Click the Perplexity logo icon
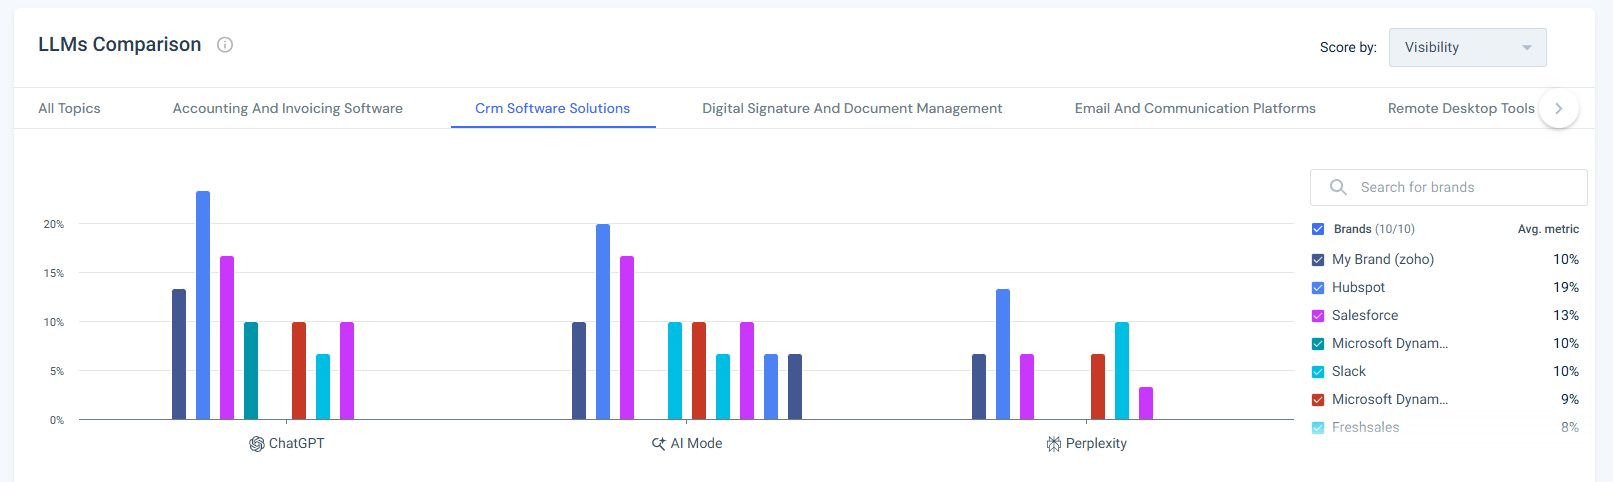1613x482 pixels. coord(1054,444)
